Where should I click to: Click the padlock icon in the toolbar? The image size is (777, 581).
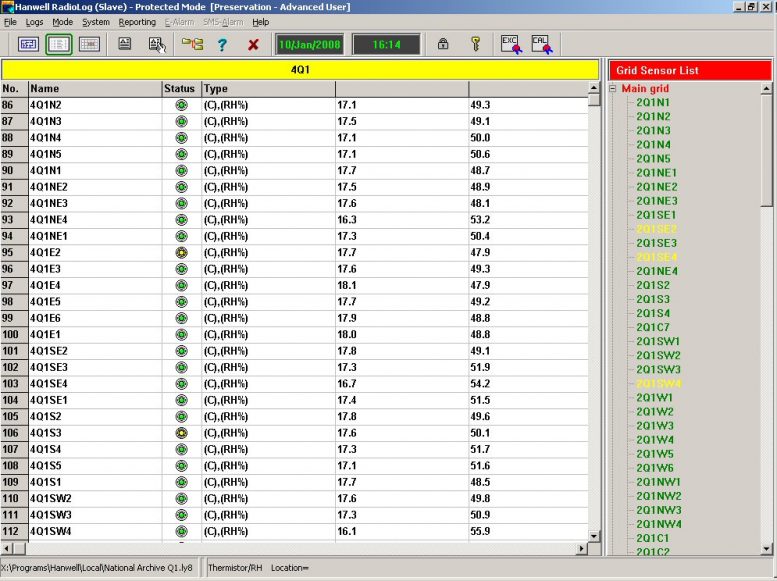coord(442,44)
